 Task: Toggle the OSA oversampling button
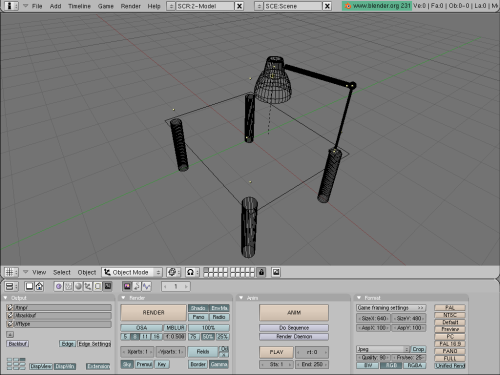141,328
